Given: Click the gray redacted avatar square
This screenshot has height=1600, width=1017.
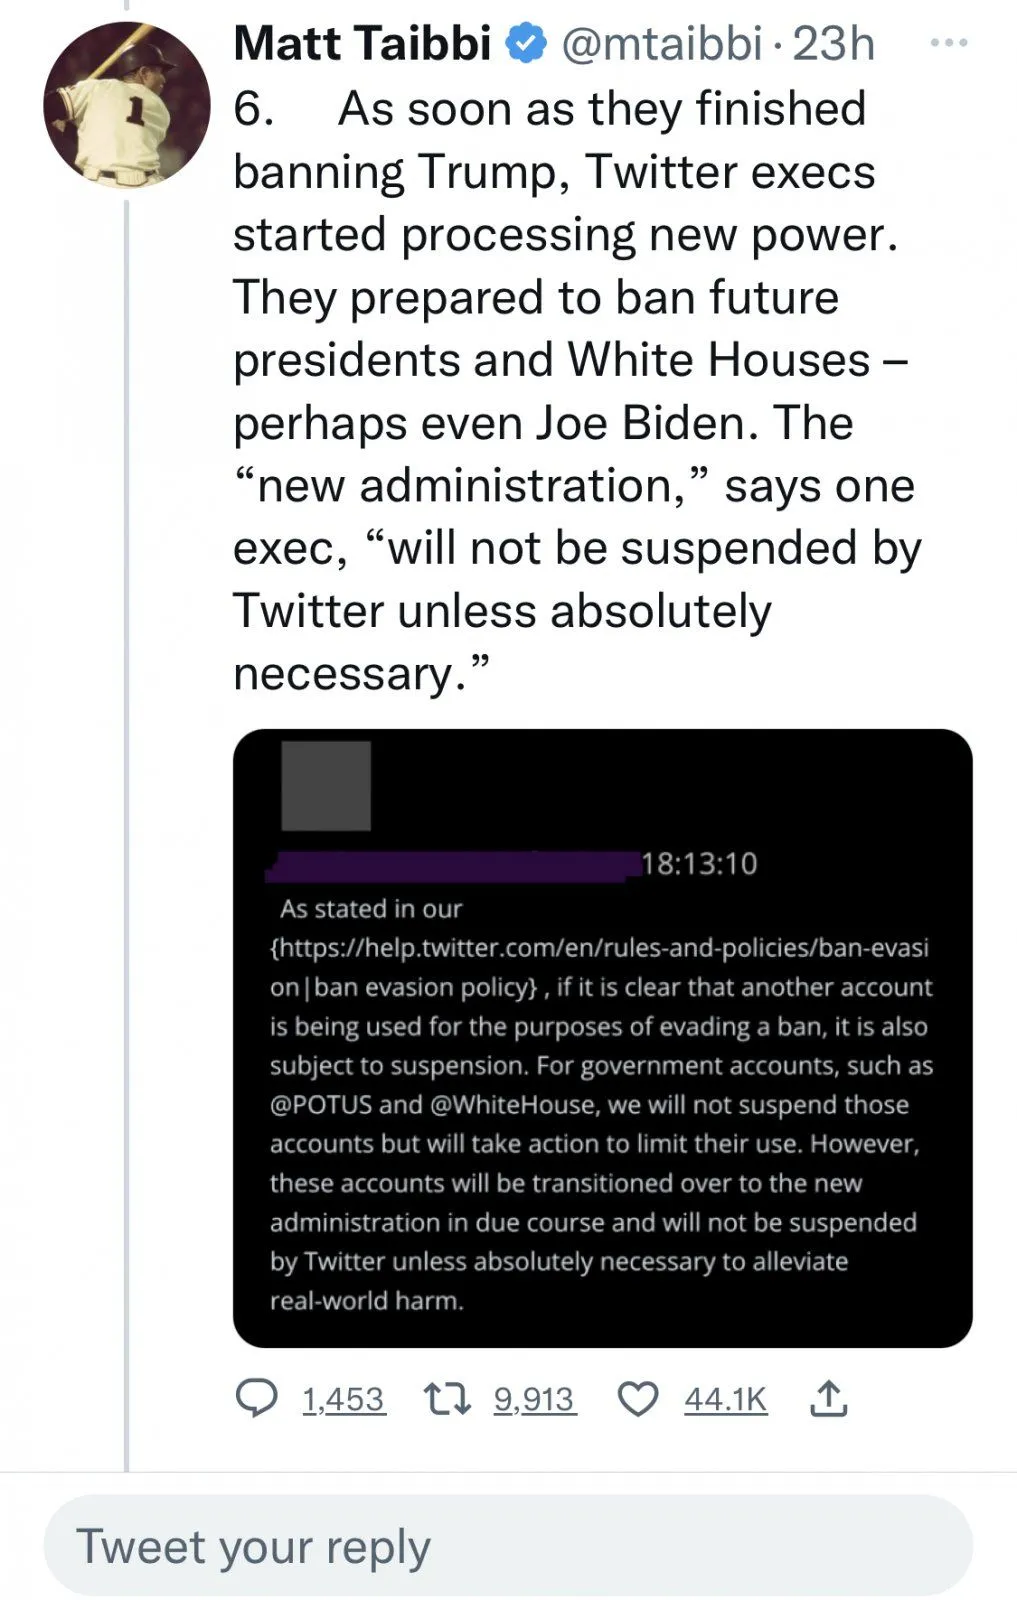Looking at the screenshot, I should 326,786.
